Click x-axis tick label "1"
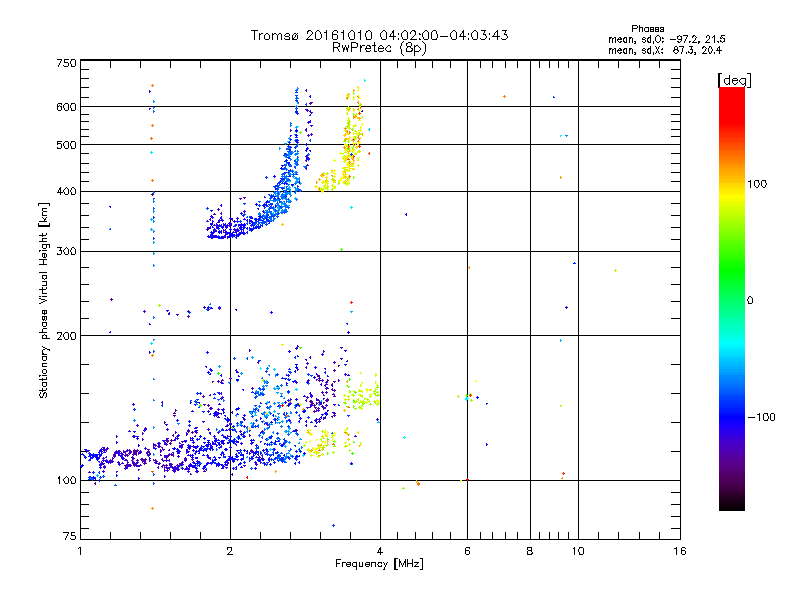Screen dimensions: 800x600 (80, 551)
